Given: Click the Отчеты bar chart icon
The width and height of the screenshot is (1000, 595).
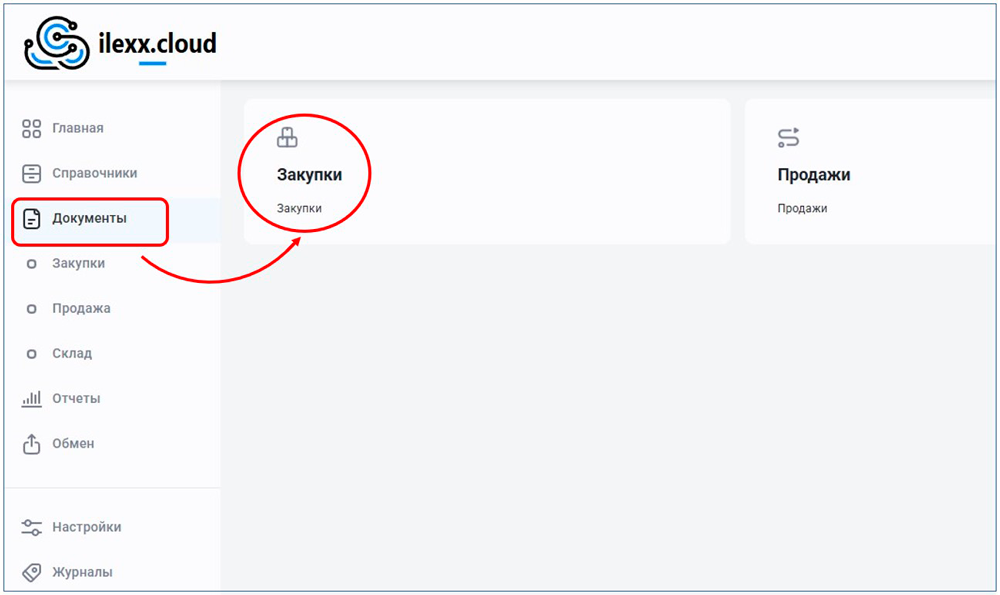Looking at the screenshot, I should (x=31, y=398).
